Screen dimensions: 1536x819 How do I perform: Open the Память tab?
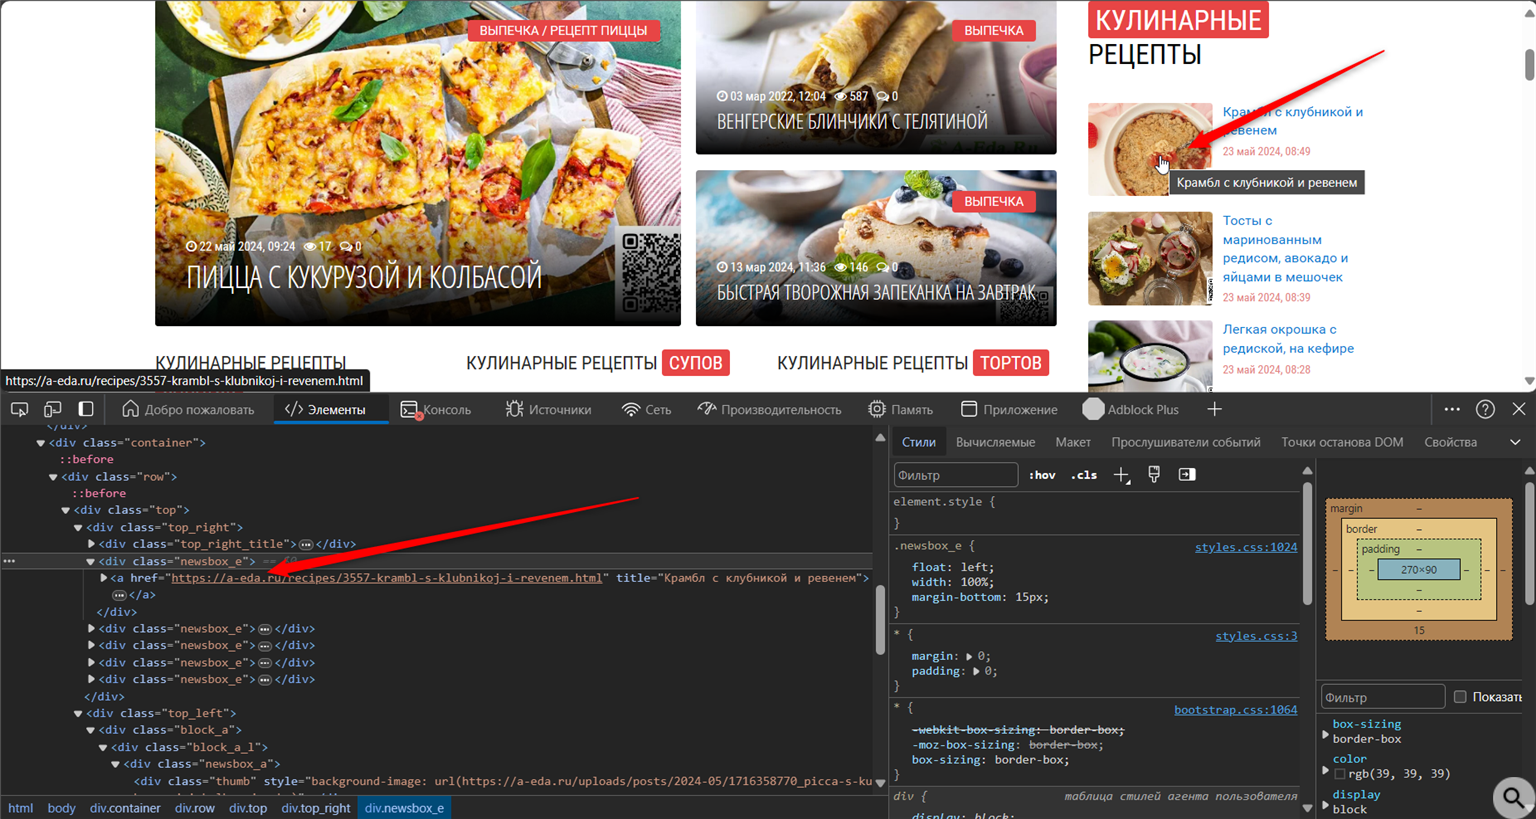[x=900, y=409]
